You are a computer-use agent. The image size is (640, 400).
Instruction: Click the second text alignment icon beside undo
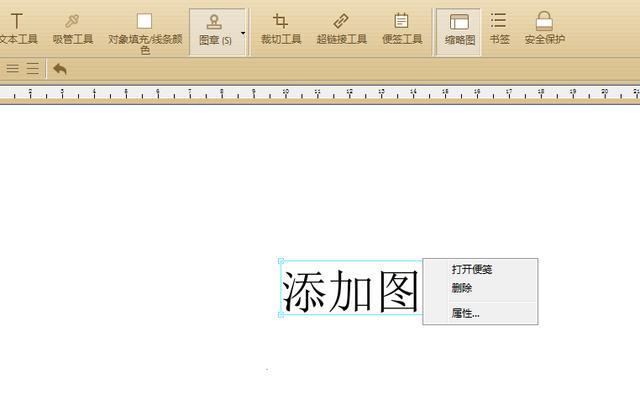[x=33, y=69]
